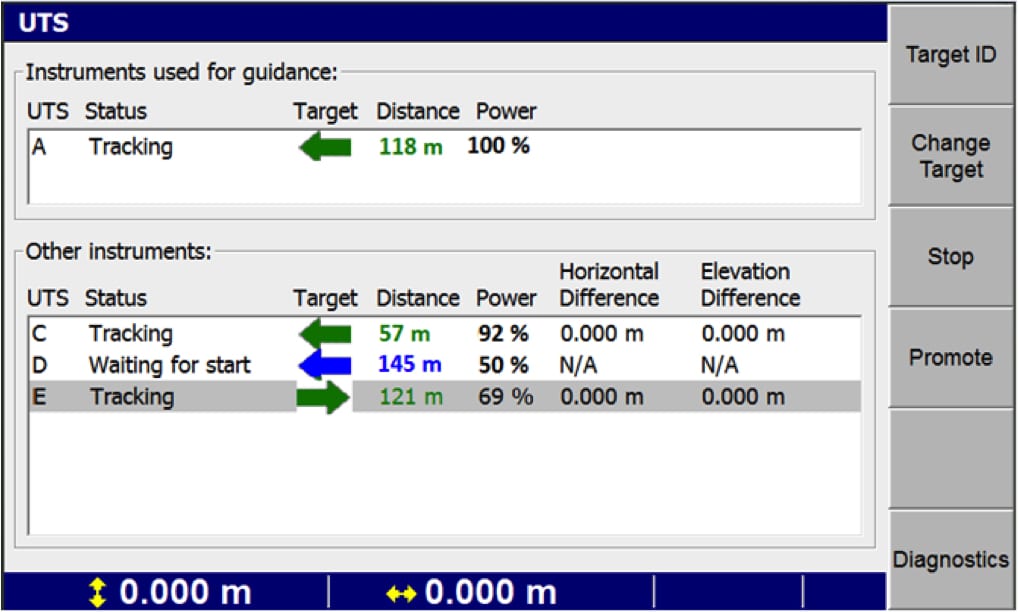Click the 57 m distance value
Viewport: 1019px width, 612px height.
404,334
